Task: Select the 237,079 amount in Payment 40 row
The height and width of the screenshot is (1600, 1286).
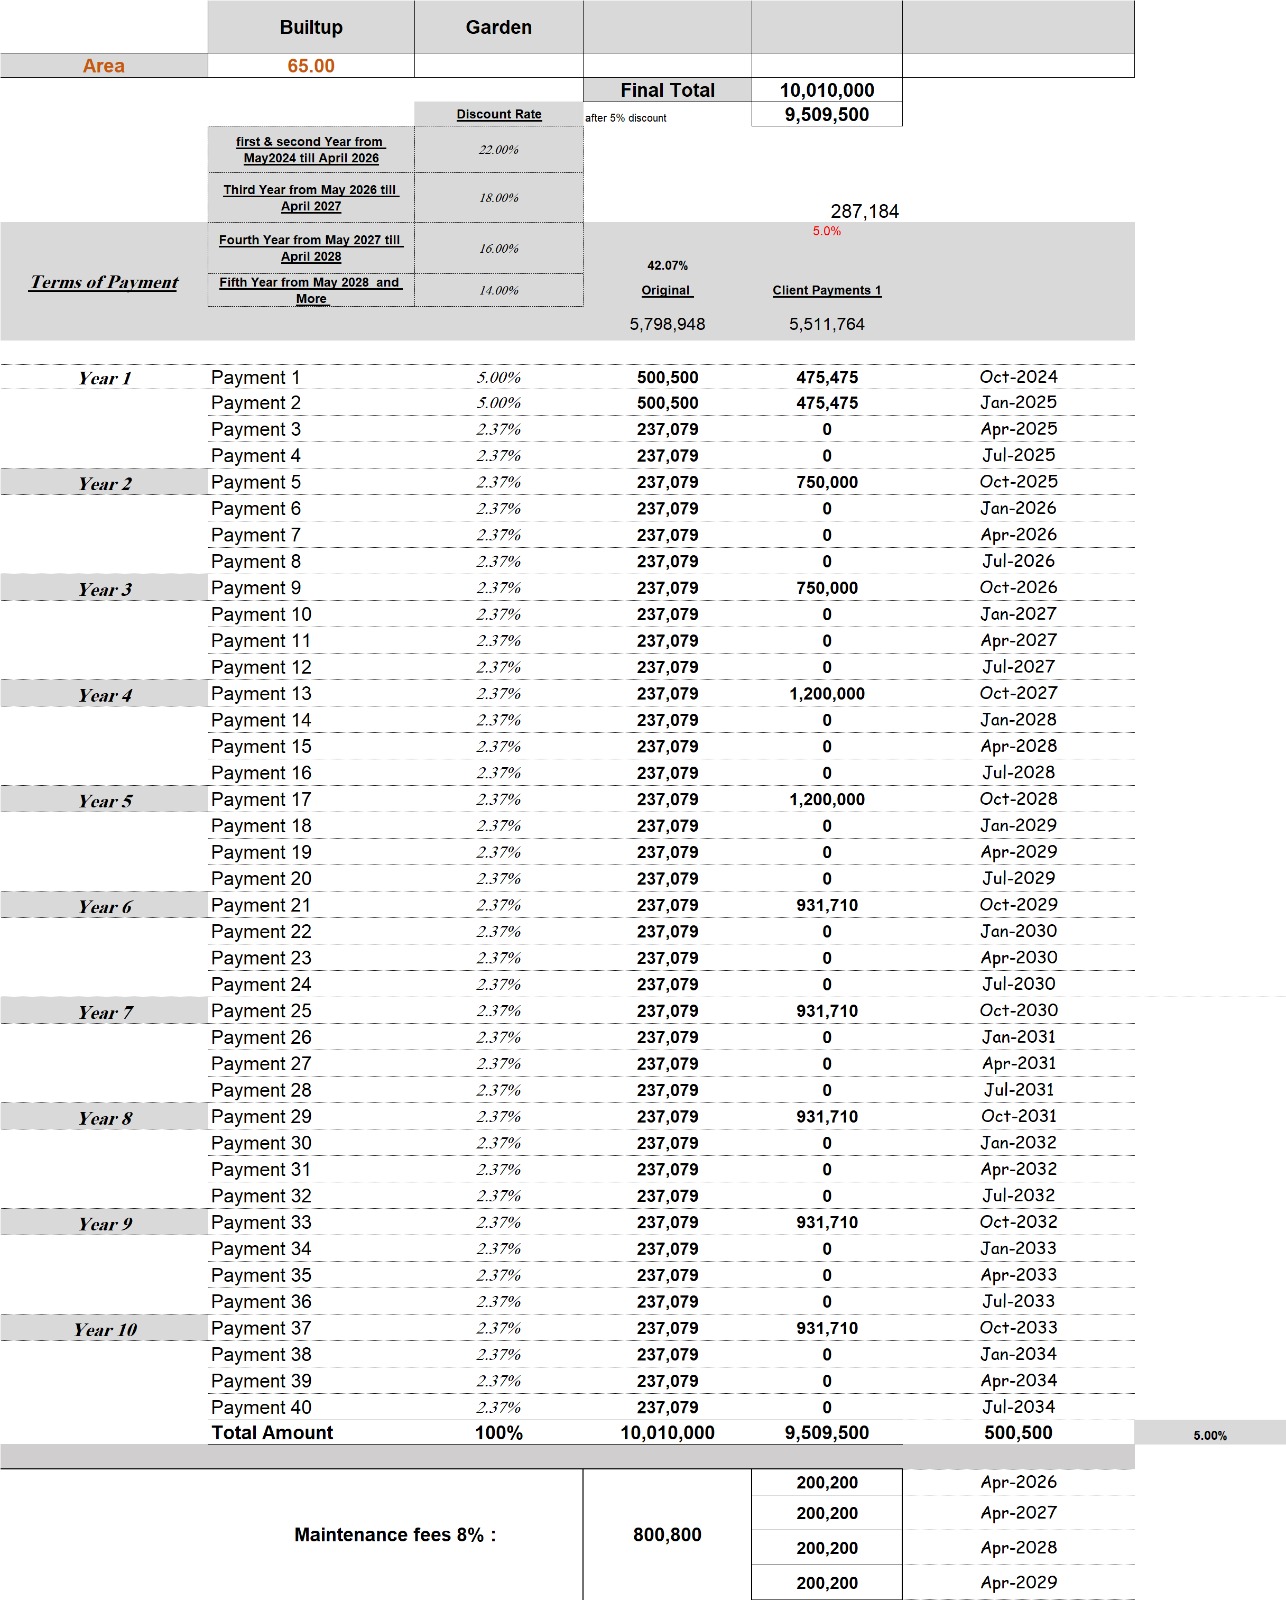Action: coord(667,1407)
